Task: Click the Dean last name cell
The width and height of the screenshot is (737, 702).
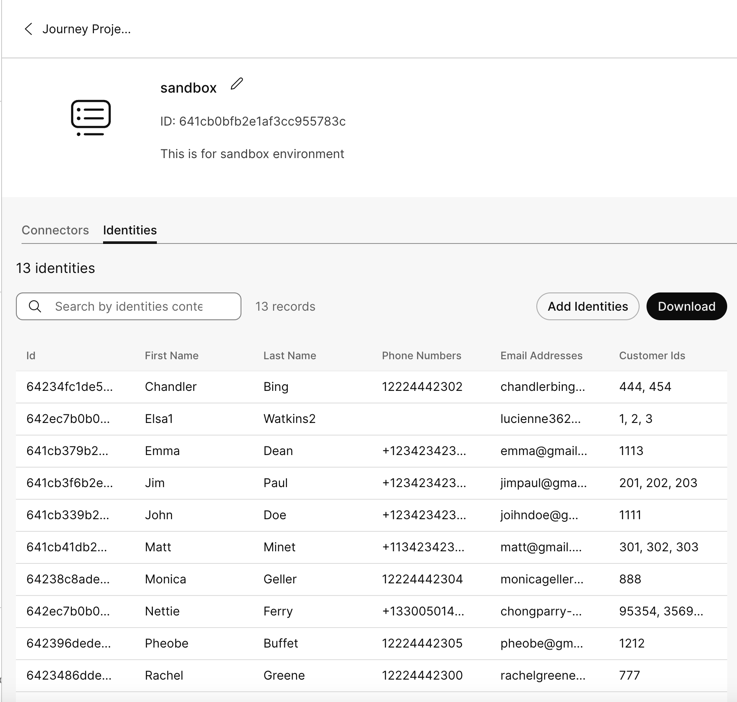Action: click(x=278, y=451)
